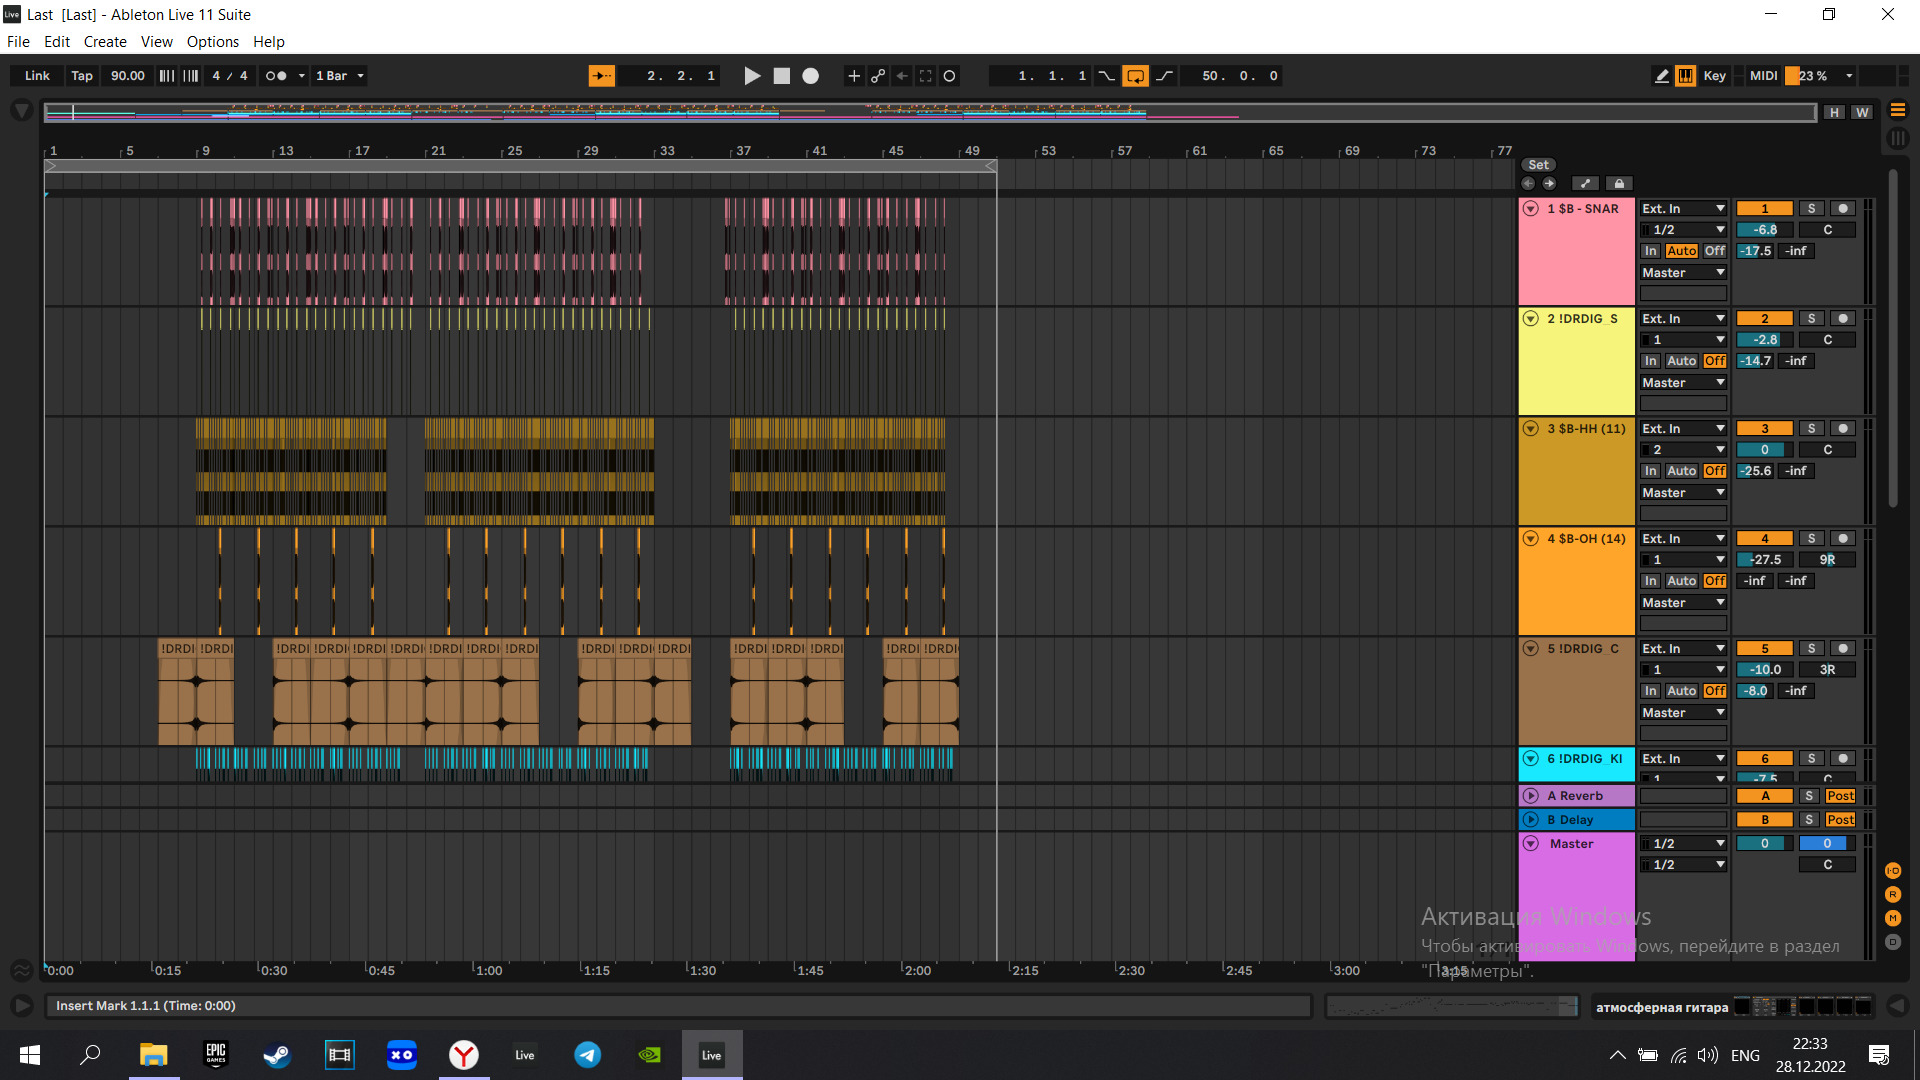Viewport: 1920px width, 1080px height.
Task: Solo the B Delay return track
Action: [1809, 820]
